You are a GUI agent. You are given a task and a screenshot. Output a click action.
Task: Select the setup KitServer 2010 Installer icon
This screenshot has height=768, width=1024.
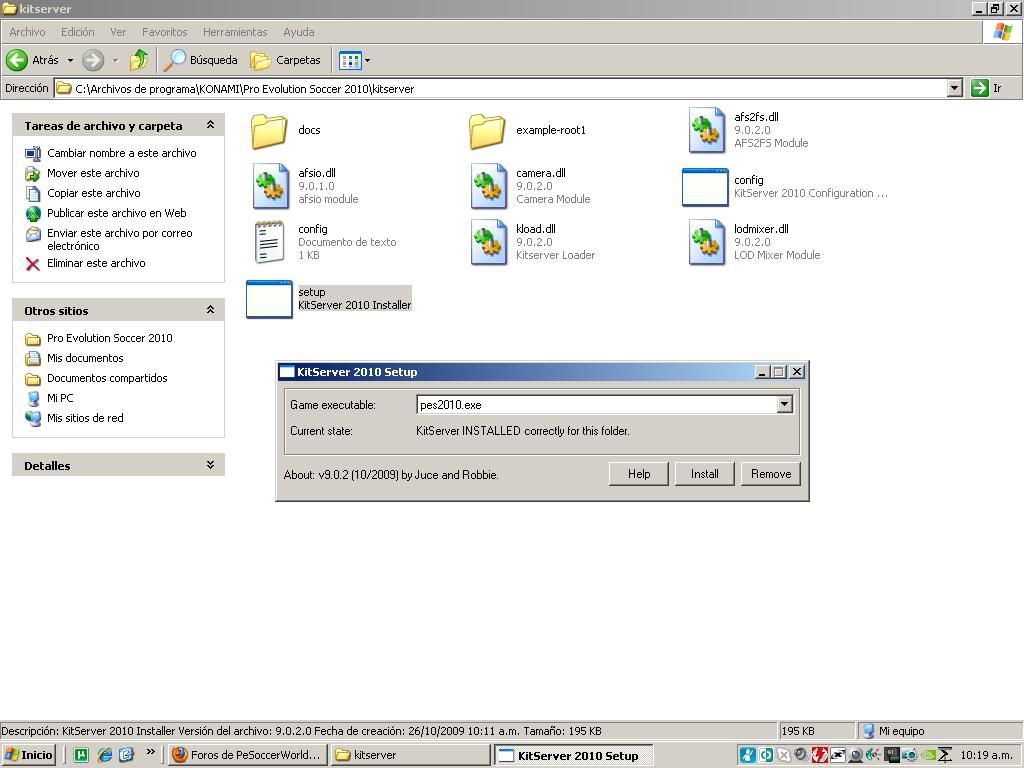269,299
